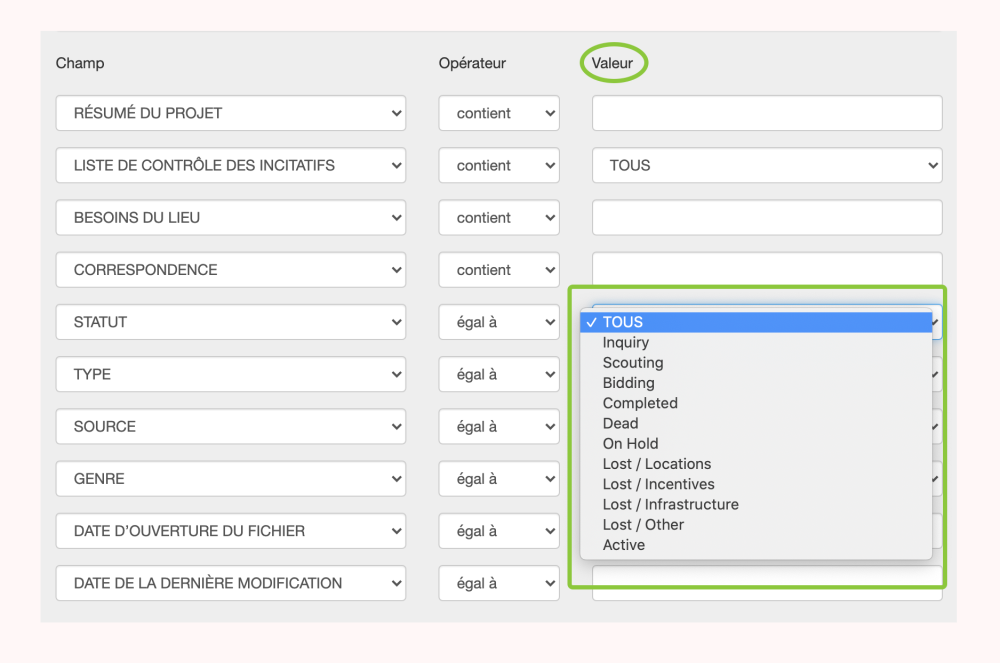Pick Lost / Locations status
Viewport: 1000px width, 663px height.
tap(657, 464)
